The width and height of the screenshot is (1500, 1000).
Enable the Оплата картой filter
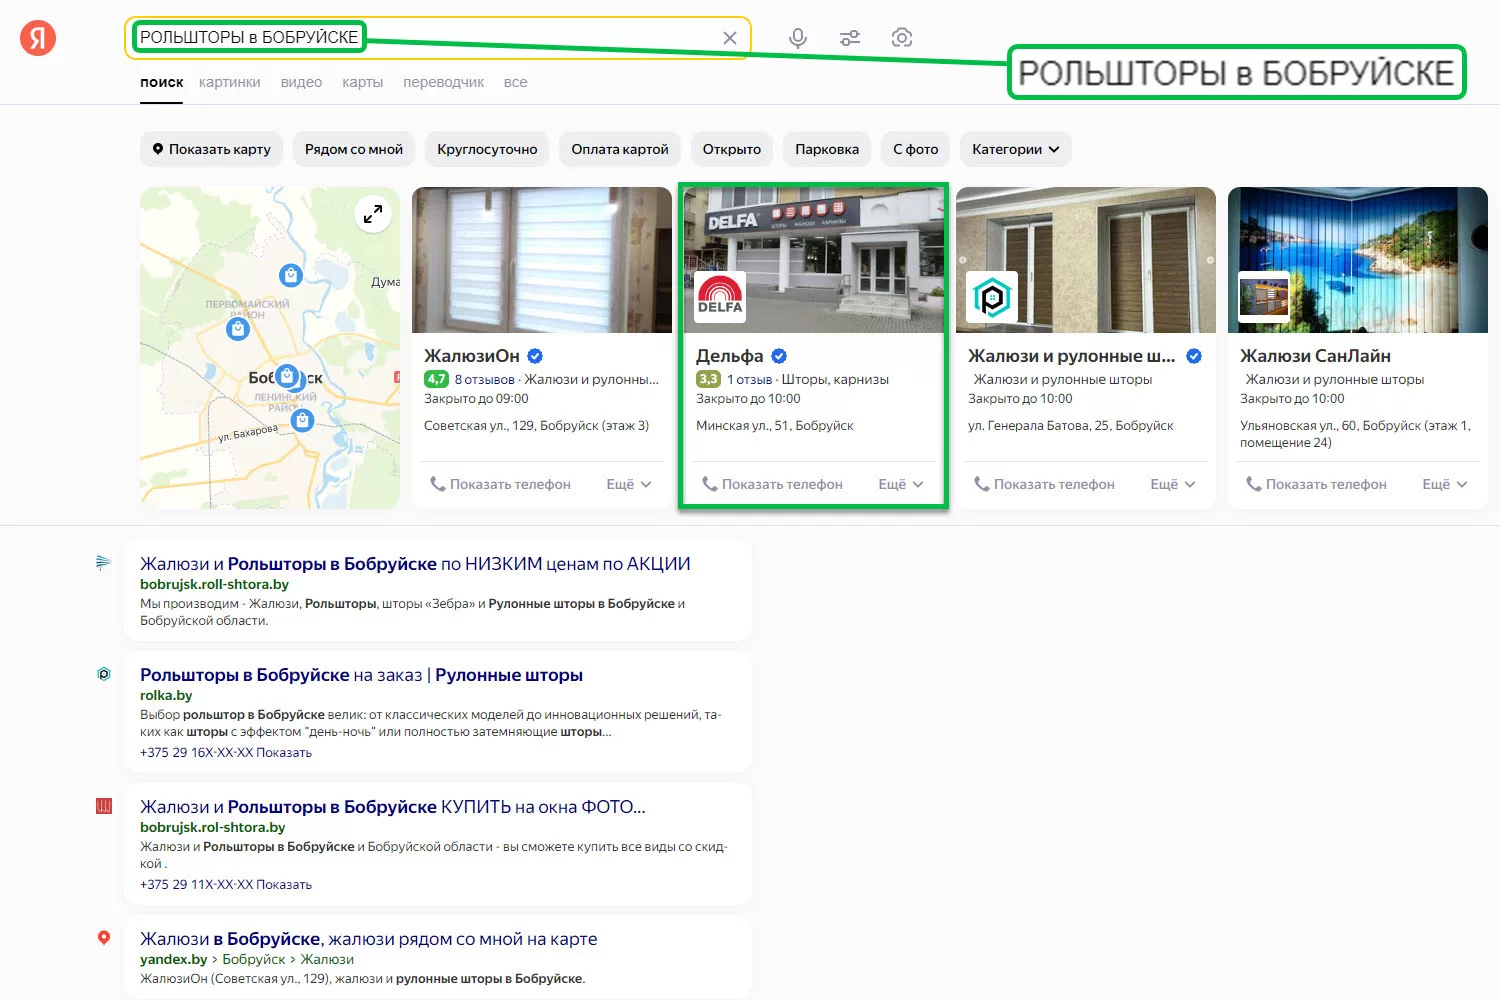(620, 149)
